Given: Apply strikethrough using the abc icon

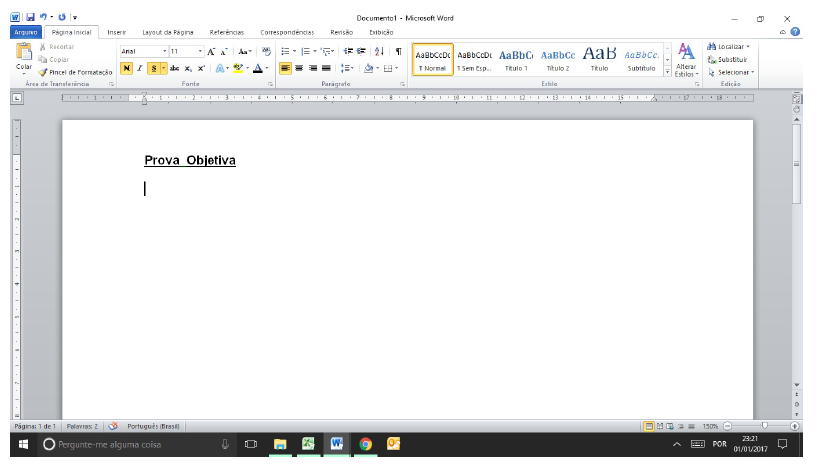Looking at the screenshot, I should tap(174, 68).
